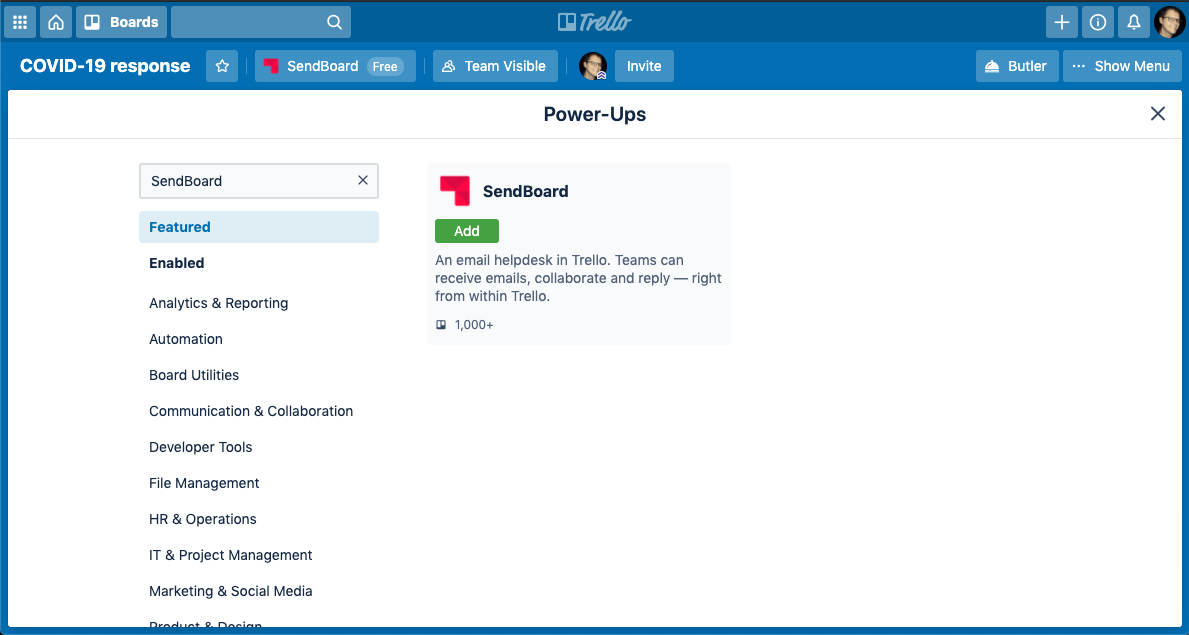Select Board Utilities category
Image resolution: width=1189 pixels, height=635 pixels.
(x=194, y=375)
